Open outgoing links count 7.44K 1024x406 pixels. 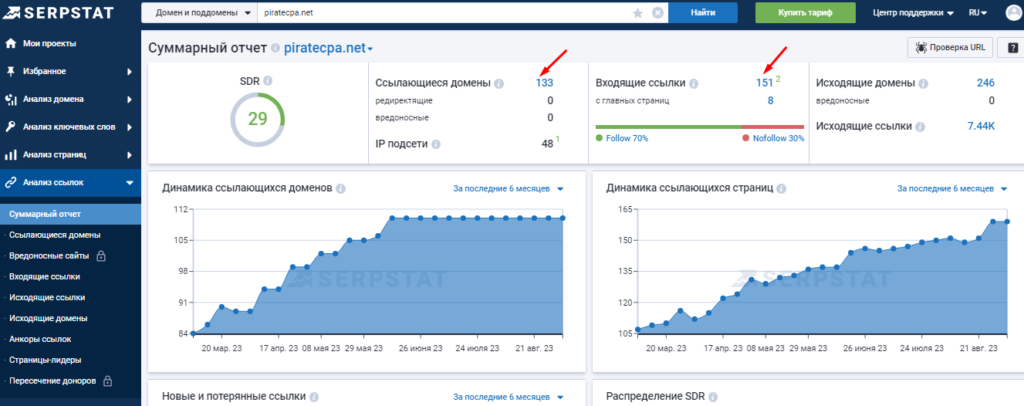[981, 126]
